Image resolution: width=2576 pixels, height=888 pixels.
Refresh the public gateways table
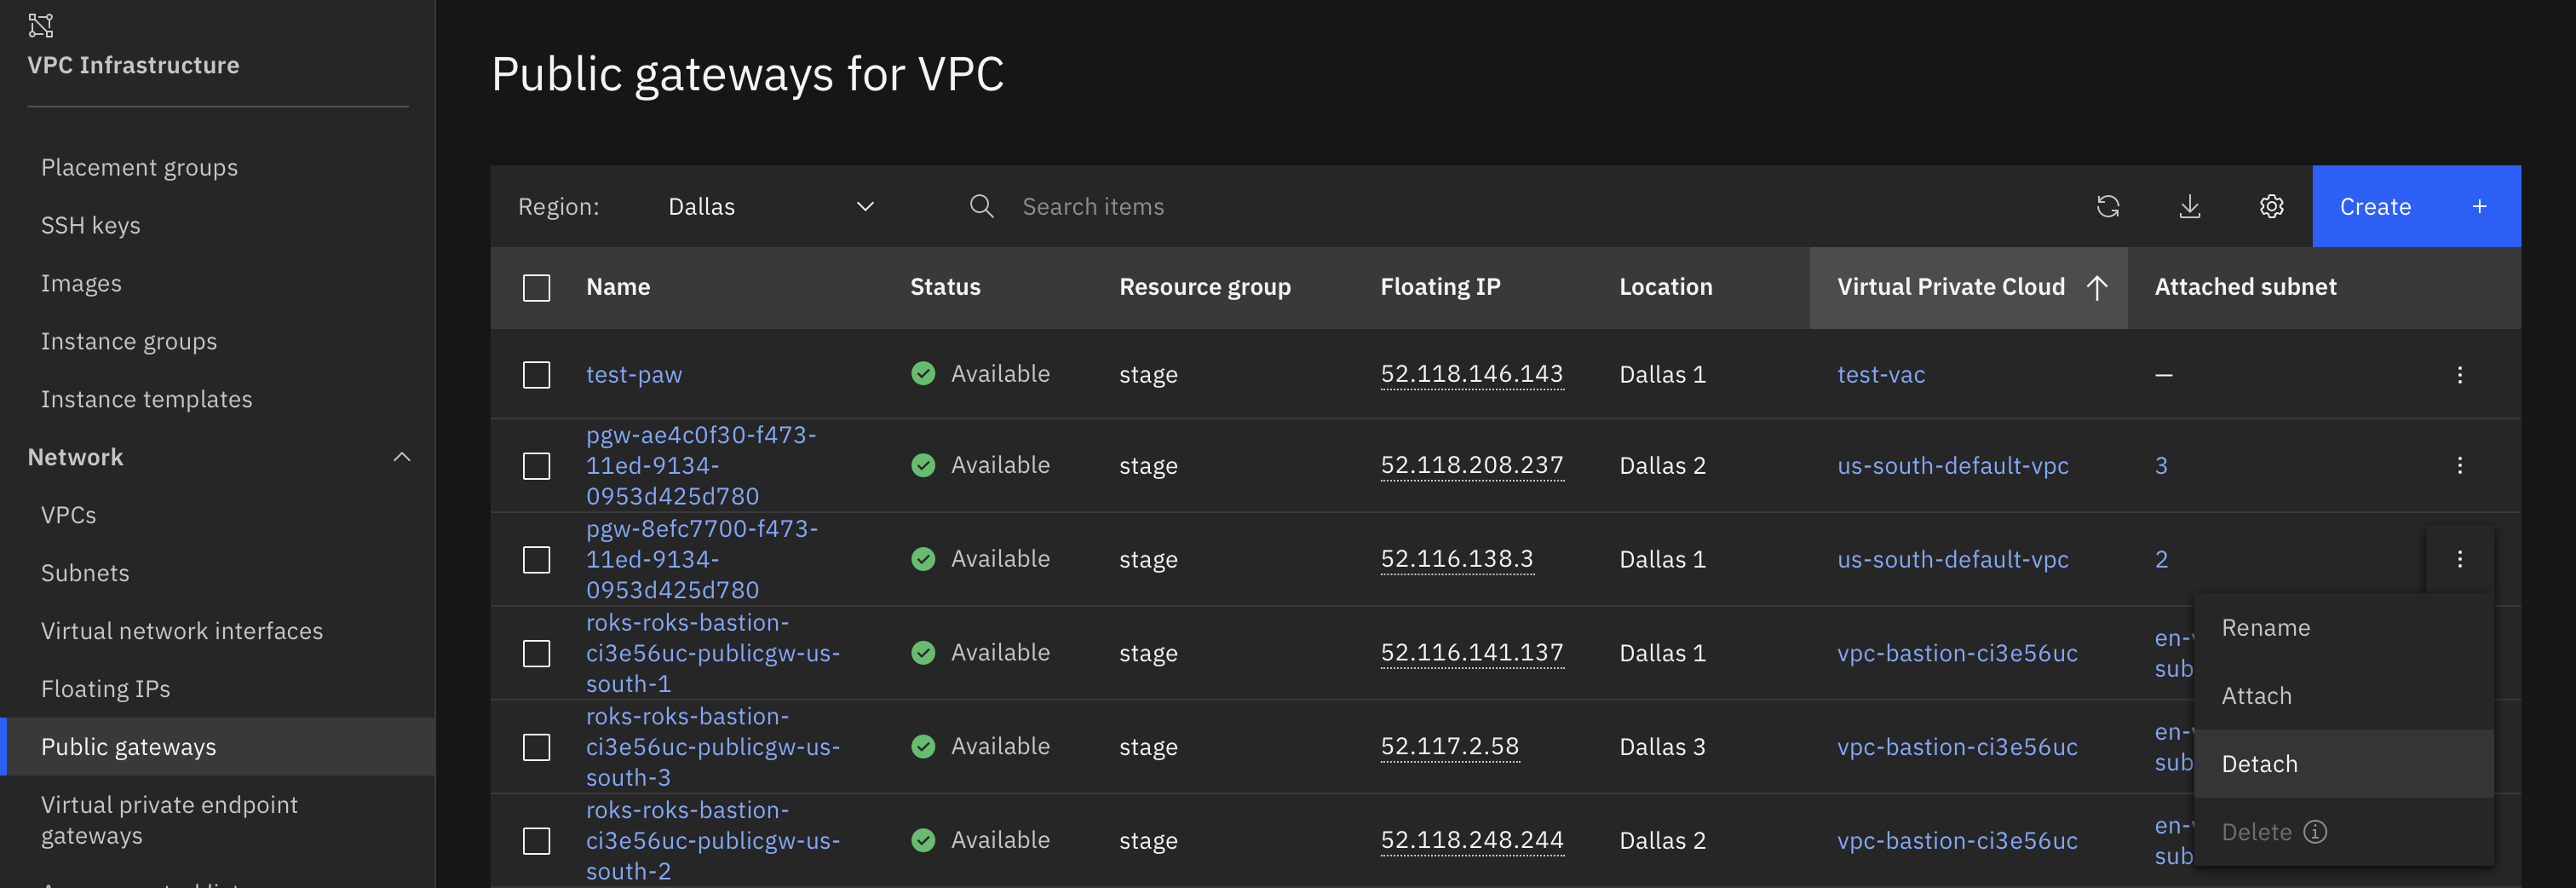[2108, 206]
